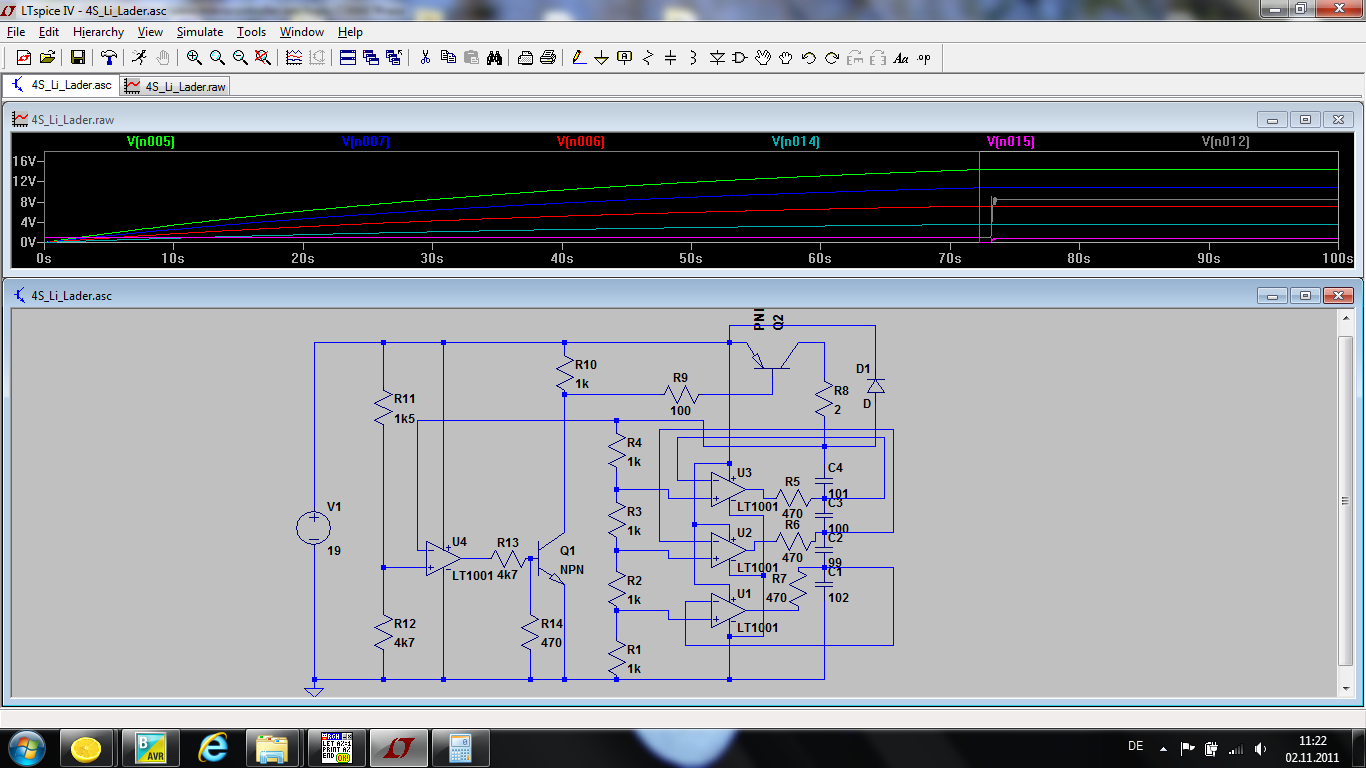The width and height of the screenshot is (1366, 768).
Task: Click the V1 voltage source symbol
Action: coord(314,527)
